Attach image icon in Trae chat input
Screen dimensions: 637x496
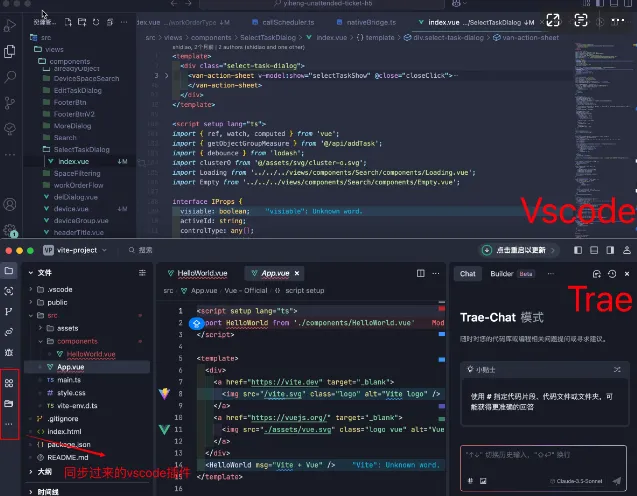pyautogui.click(x=483, y=481)
